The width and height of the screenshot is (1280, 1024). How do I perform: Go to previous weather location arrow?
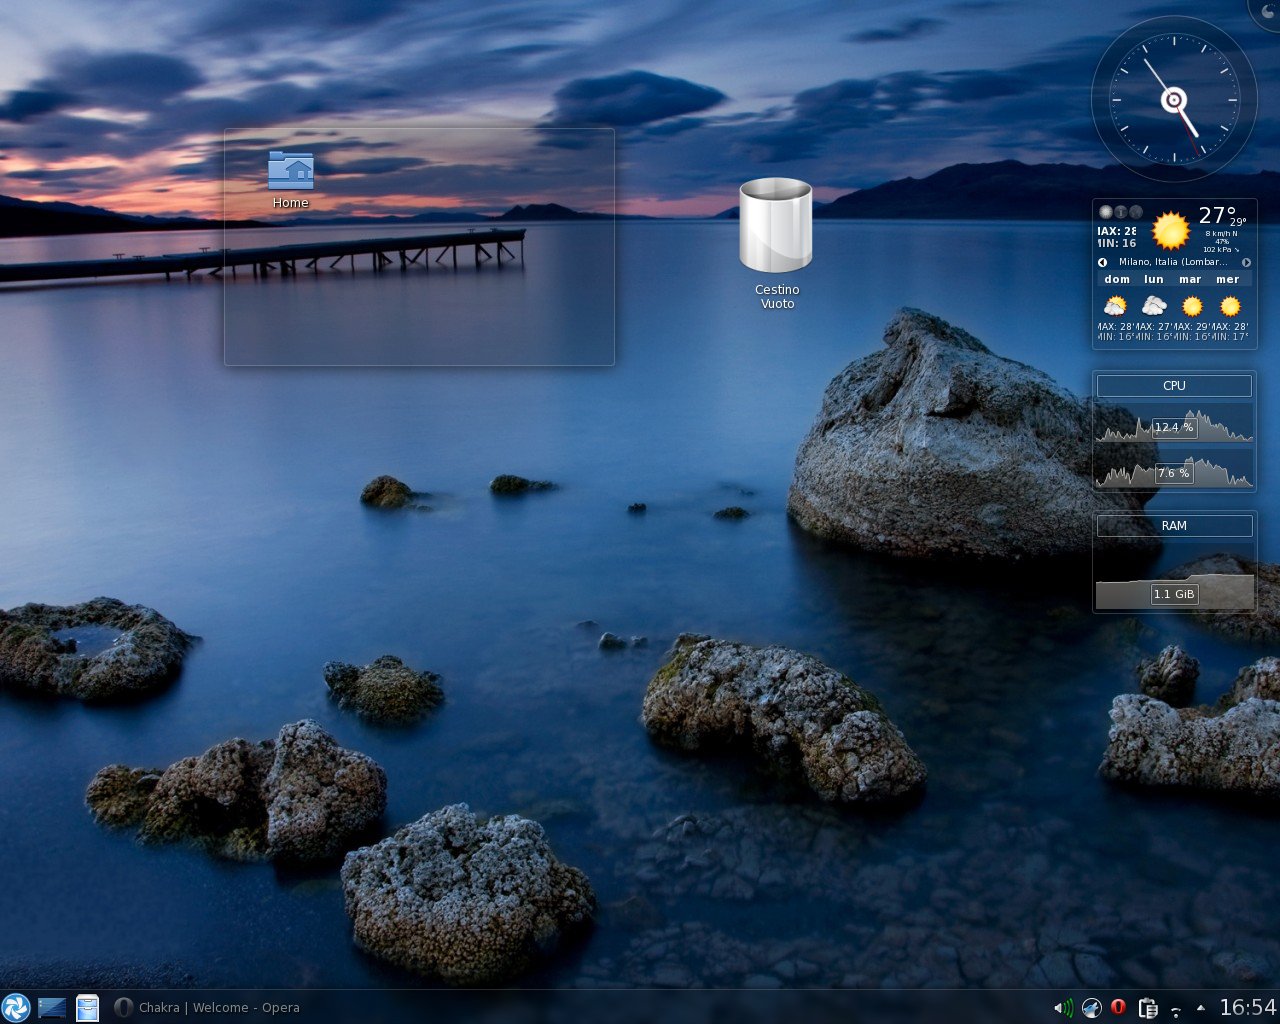1103,262
